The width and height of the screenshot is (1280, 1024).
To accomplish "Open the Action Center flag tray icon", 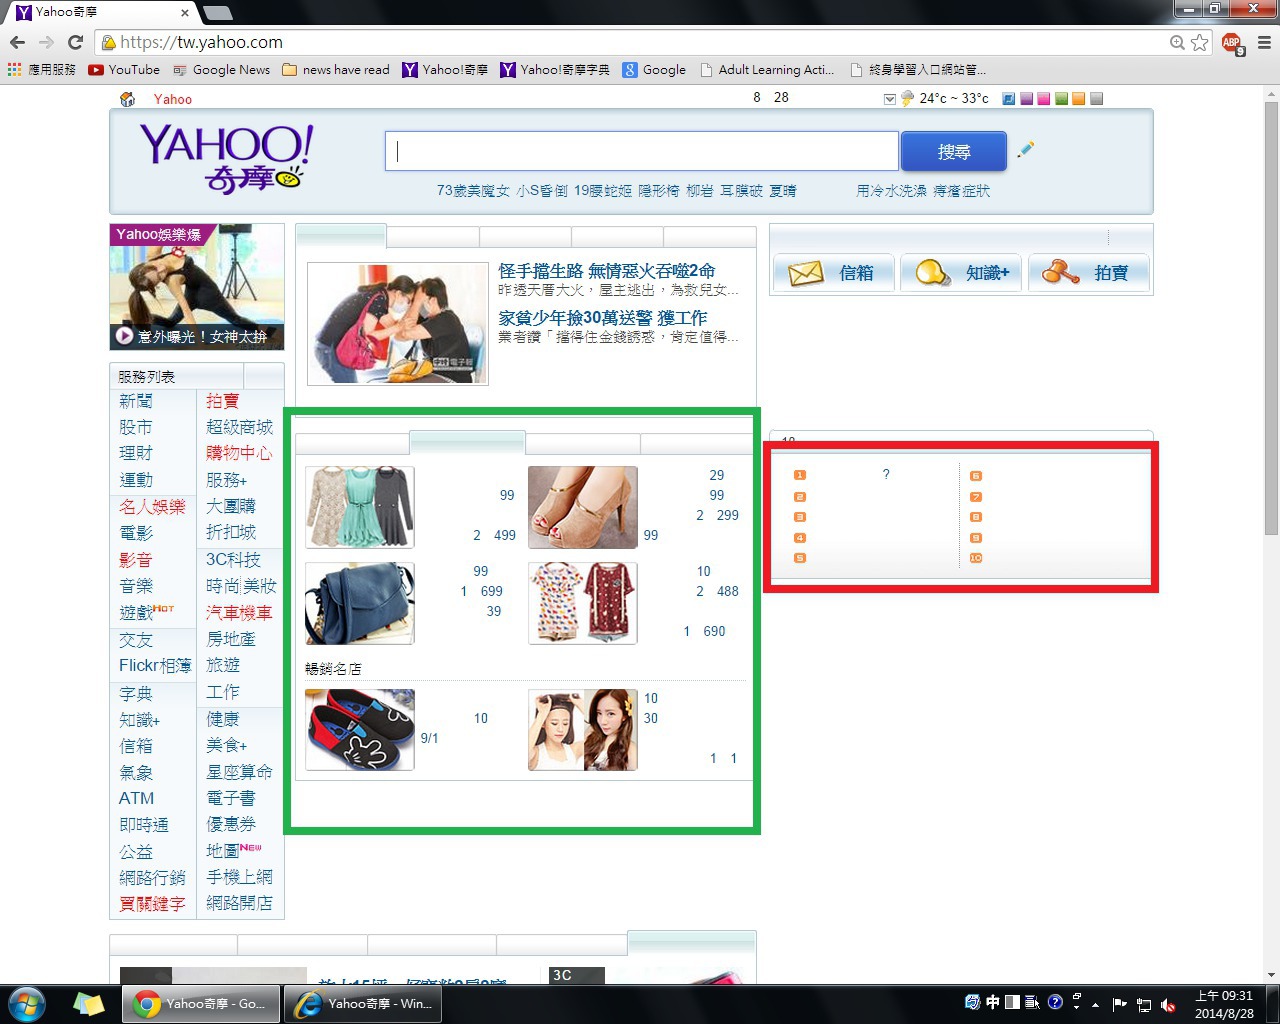I will (x=1119, y=1005).
